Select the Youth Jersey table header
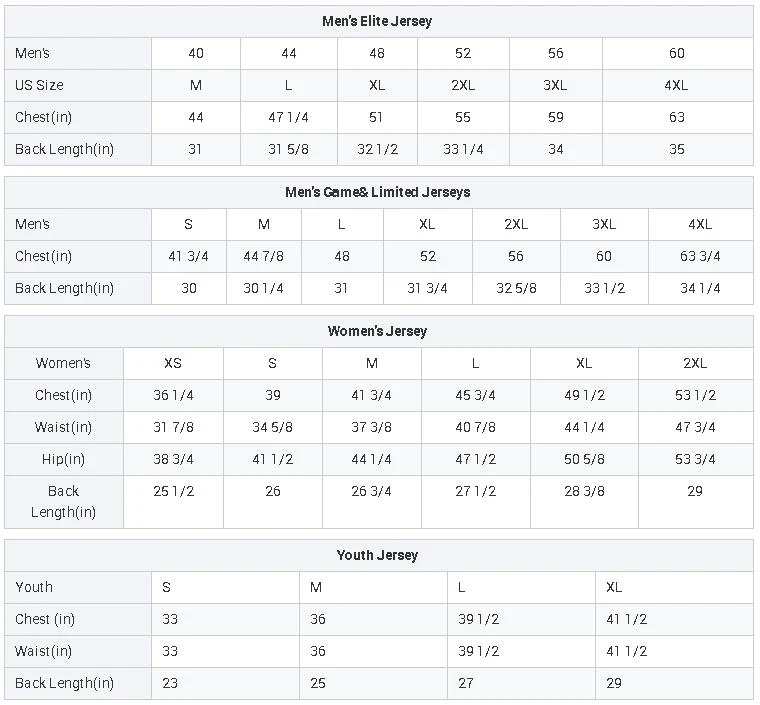This screenshot has width=760, height=705. coord(377,555)
